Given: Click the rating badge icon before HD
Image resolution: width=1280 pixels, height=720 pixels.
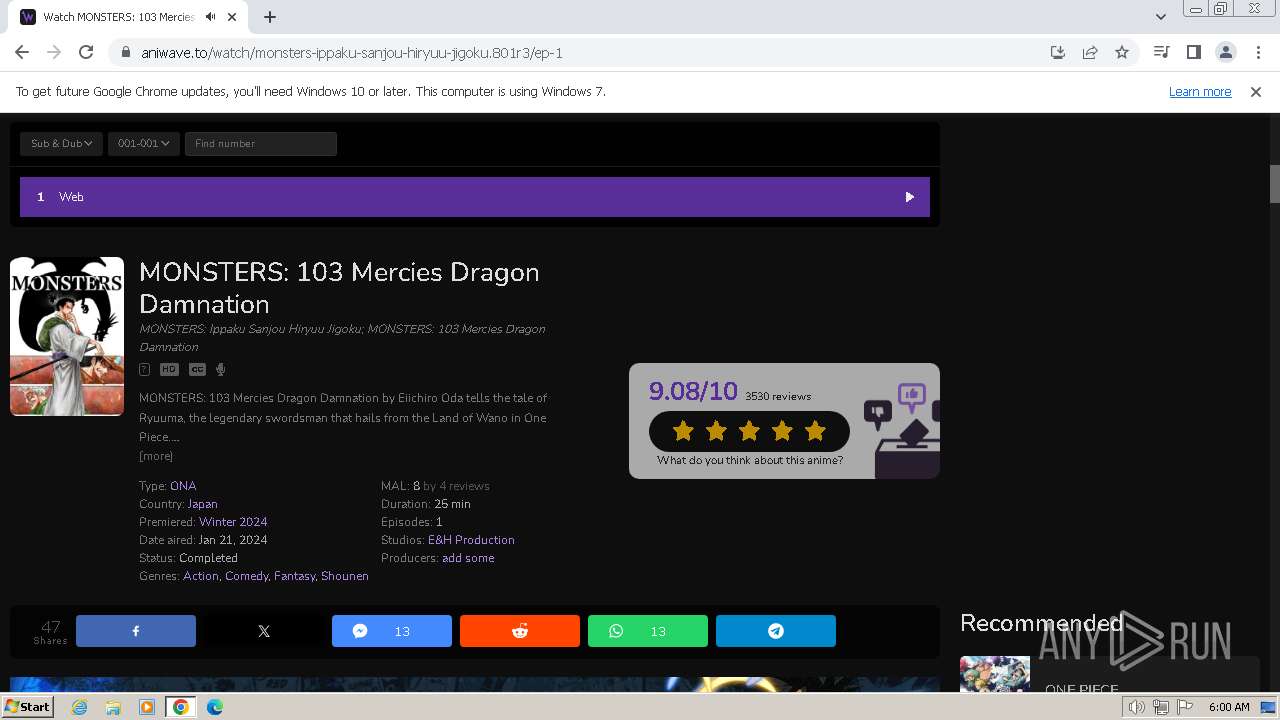Looking at the screenshot, I should [x=145, y=370].
